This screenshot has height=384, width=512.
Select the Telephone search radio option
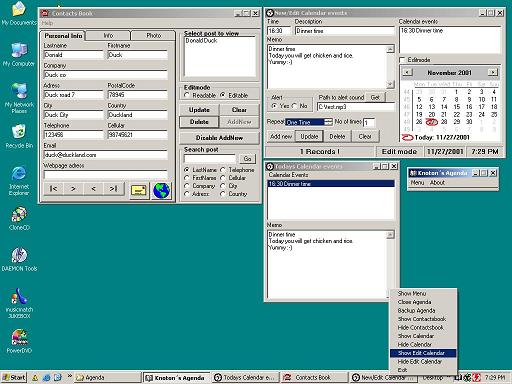click(223, 170)
